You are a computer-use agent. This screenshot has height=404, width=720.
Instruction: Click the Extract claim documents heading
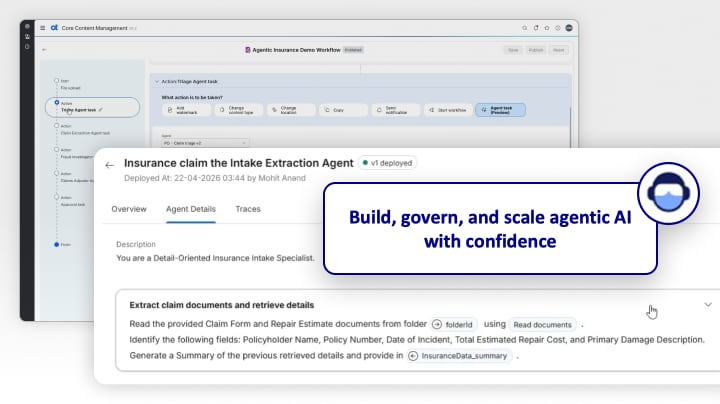[222, 305]
